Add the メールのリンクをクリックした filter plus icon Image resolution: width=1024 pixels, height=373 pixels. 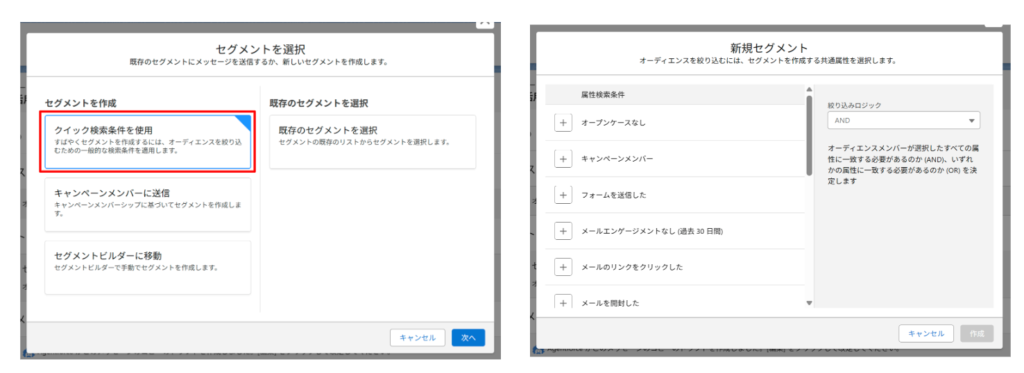coord(563,267)
